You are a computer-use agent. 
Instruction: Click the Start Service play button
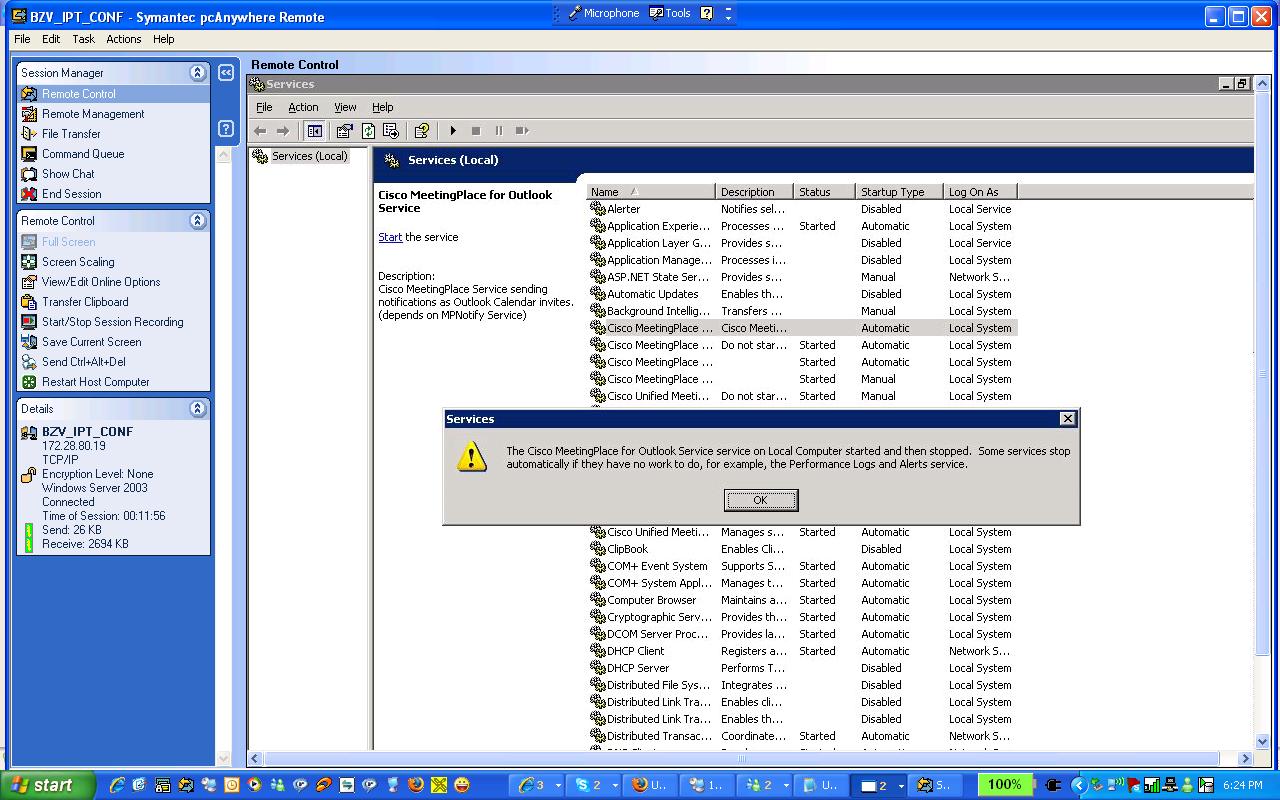453,131
